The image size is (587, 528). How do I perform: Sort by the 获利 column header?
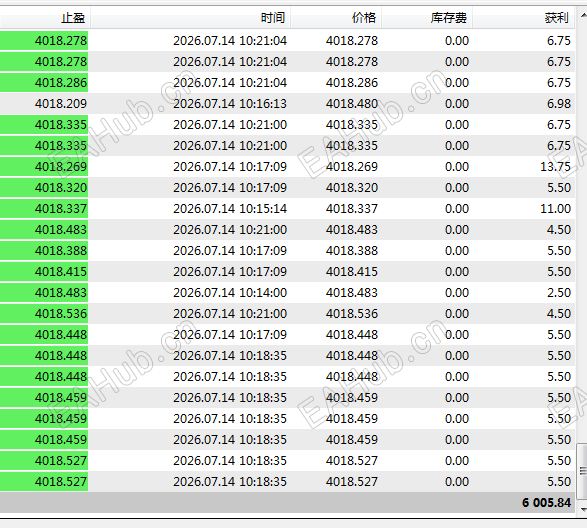click(x=523, y=18)
